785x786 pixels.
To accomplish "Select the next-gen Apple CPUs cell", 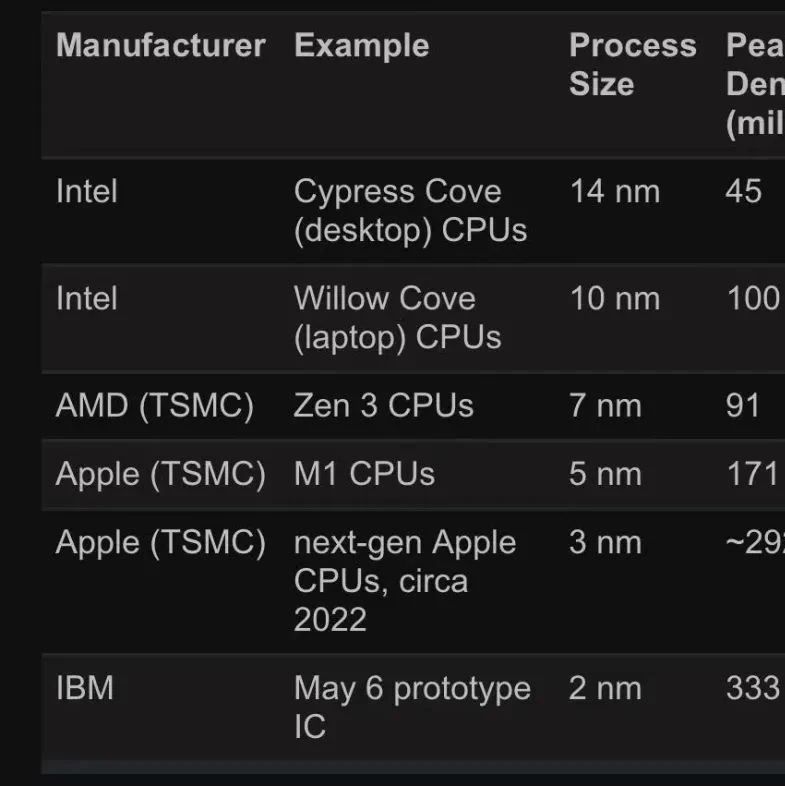I will click(x=405, y=581).
